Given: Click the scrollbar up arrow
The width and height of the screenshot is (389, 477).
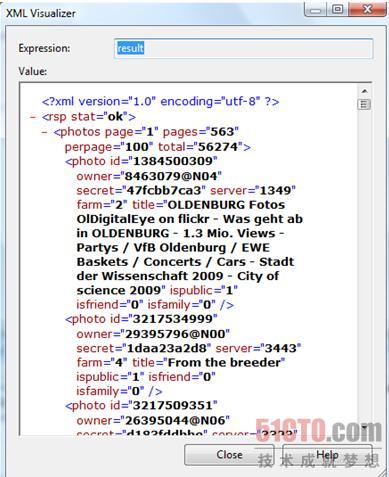Looking at the screenshot, I should (364, 91).
